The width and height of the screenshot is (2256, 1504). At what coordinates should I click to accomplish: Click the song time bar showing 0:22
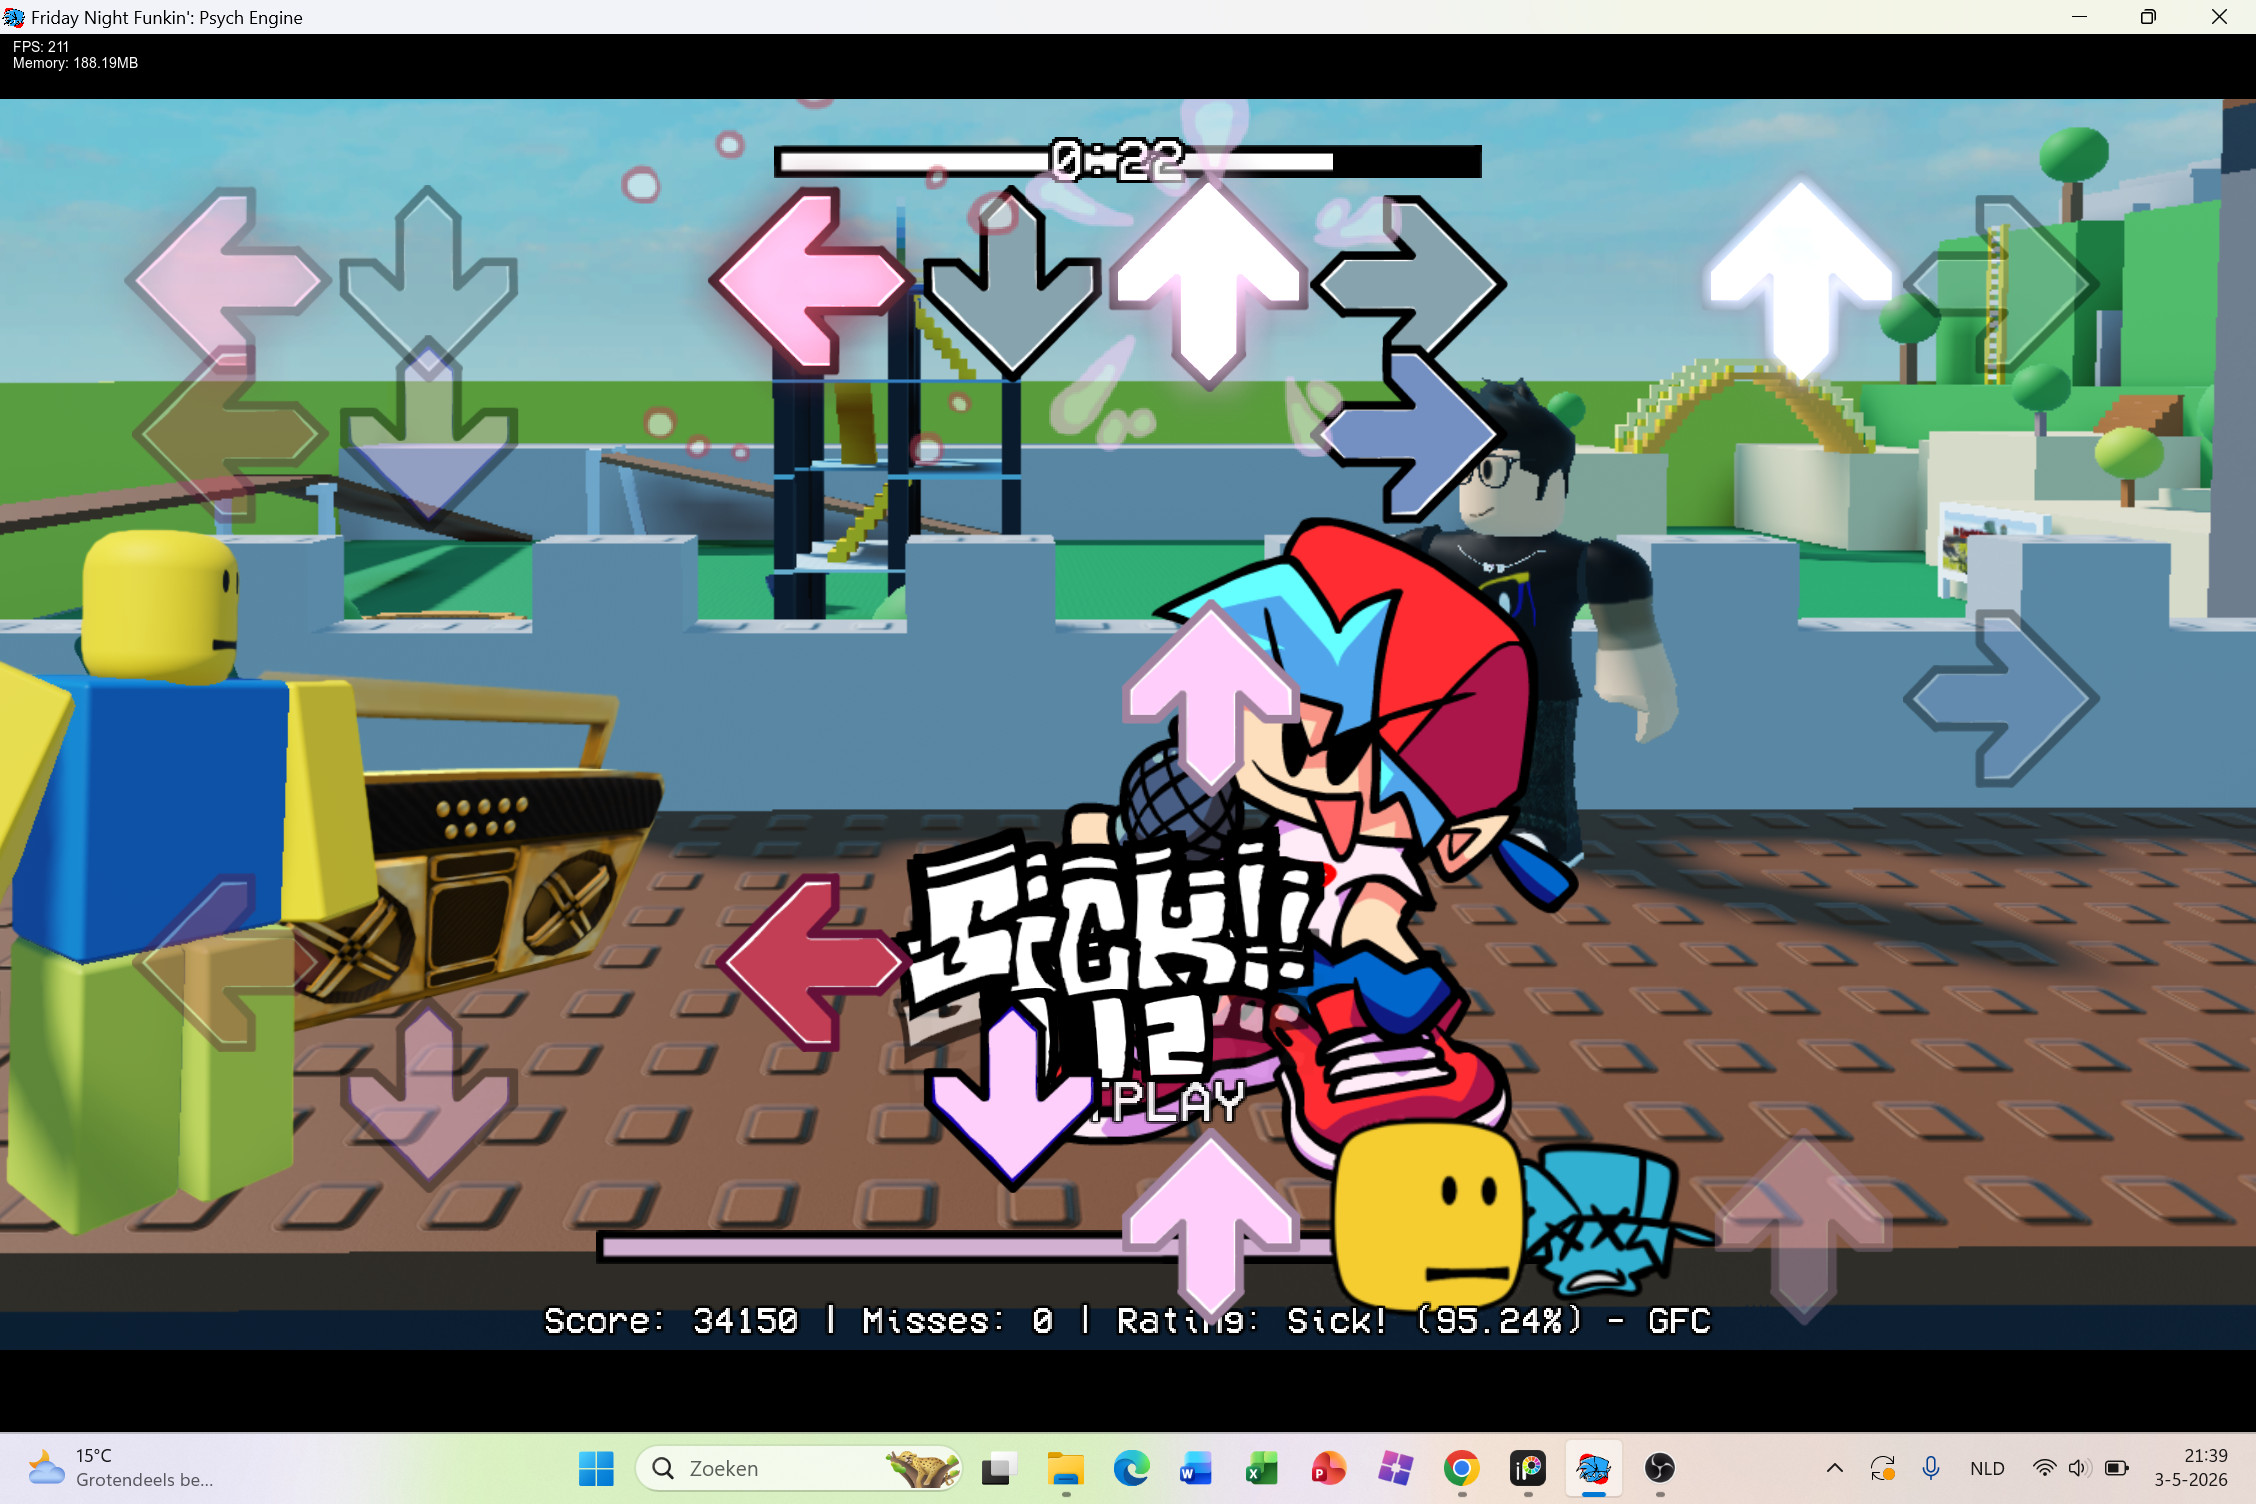(1128, 161)
